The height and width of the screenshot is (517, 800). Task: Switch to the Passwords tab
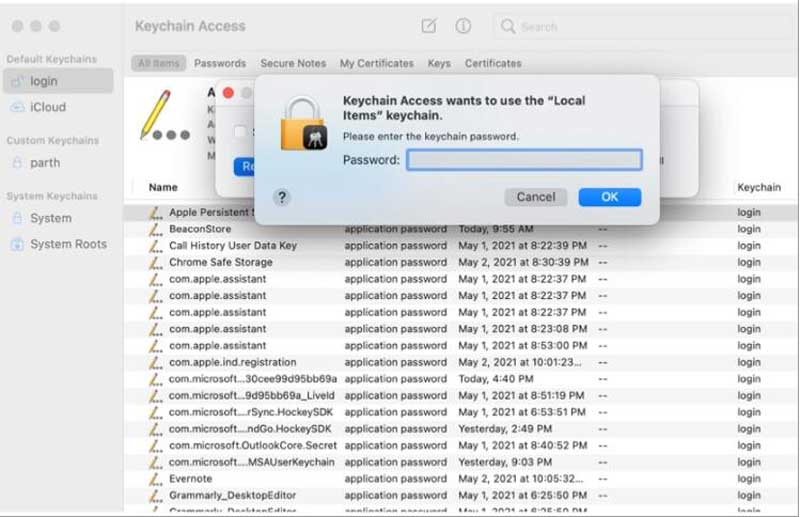220,63
